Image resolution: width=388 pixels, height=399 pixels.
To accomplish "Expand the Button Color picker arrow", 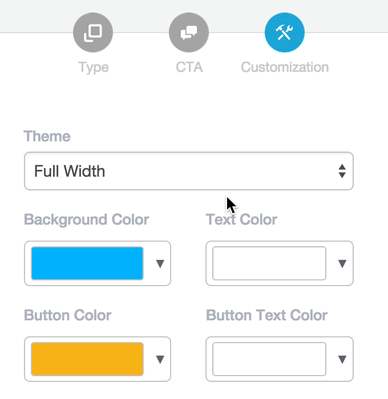I will point(160,359).
